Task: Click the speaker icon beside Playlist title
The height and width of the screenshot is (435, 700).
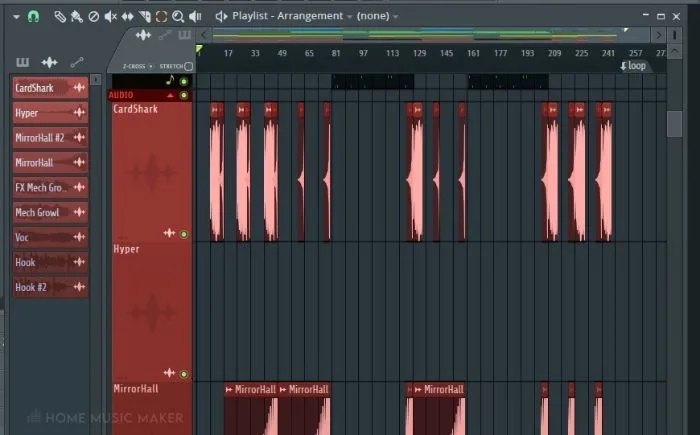Action: pos(221,17)
